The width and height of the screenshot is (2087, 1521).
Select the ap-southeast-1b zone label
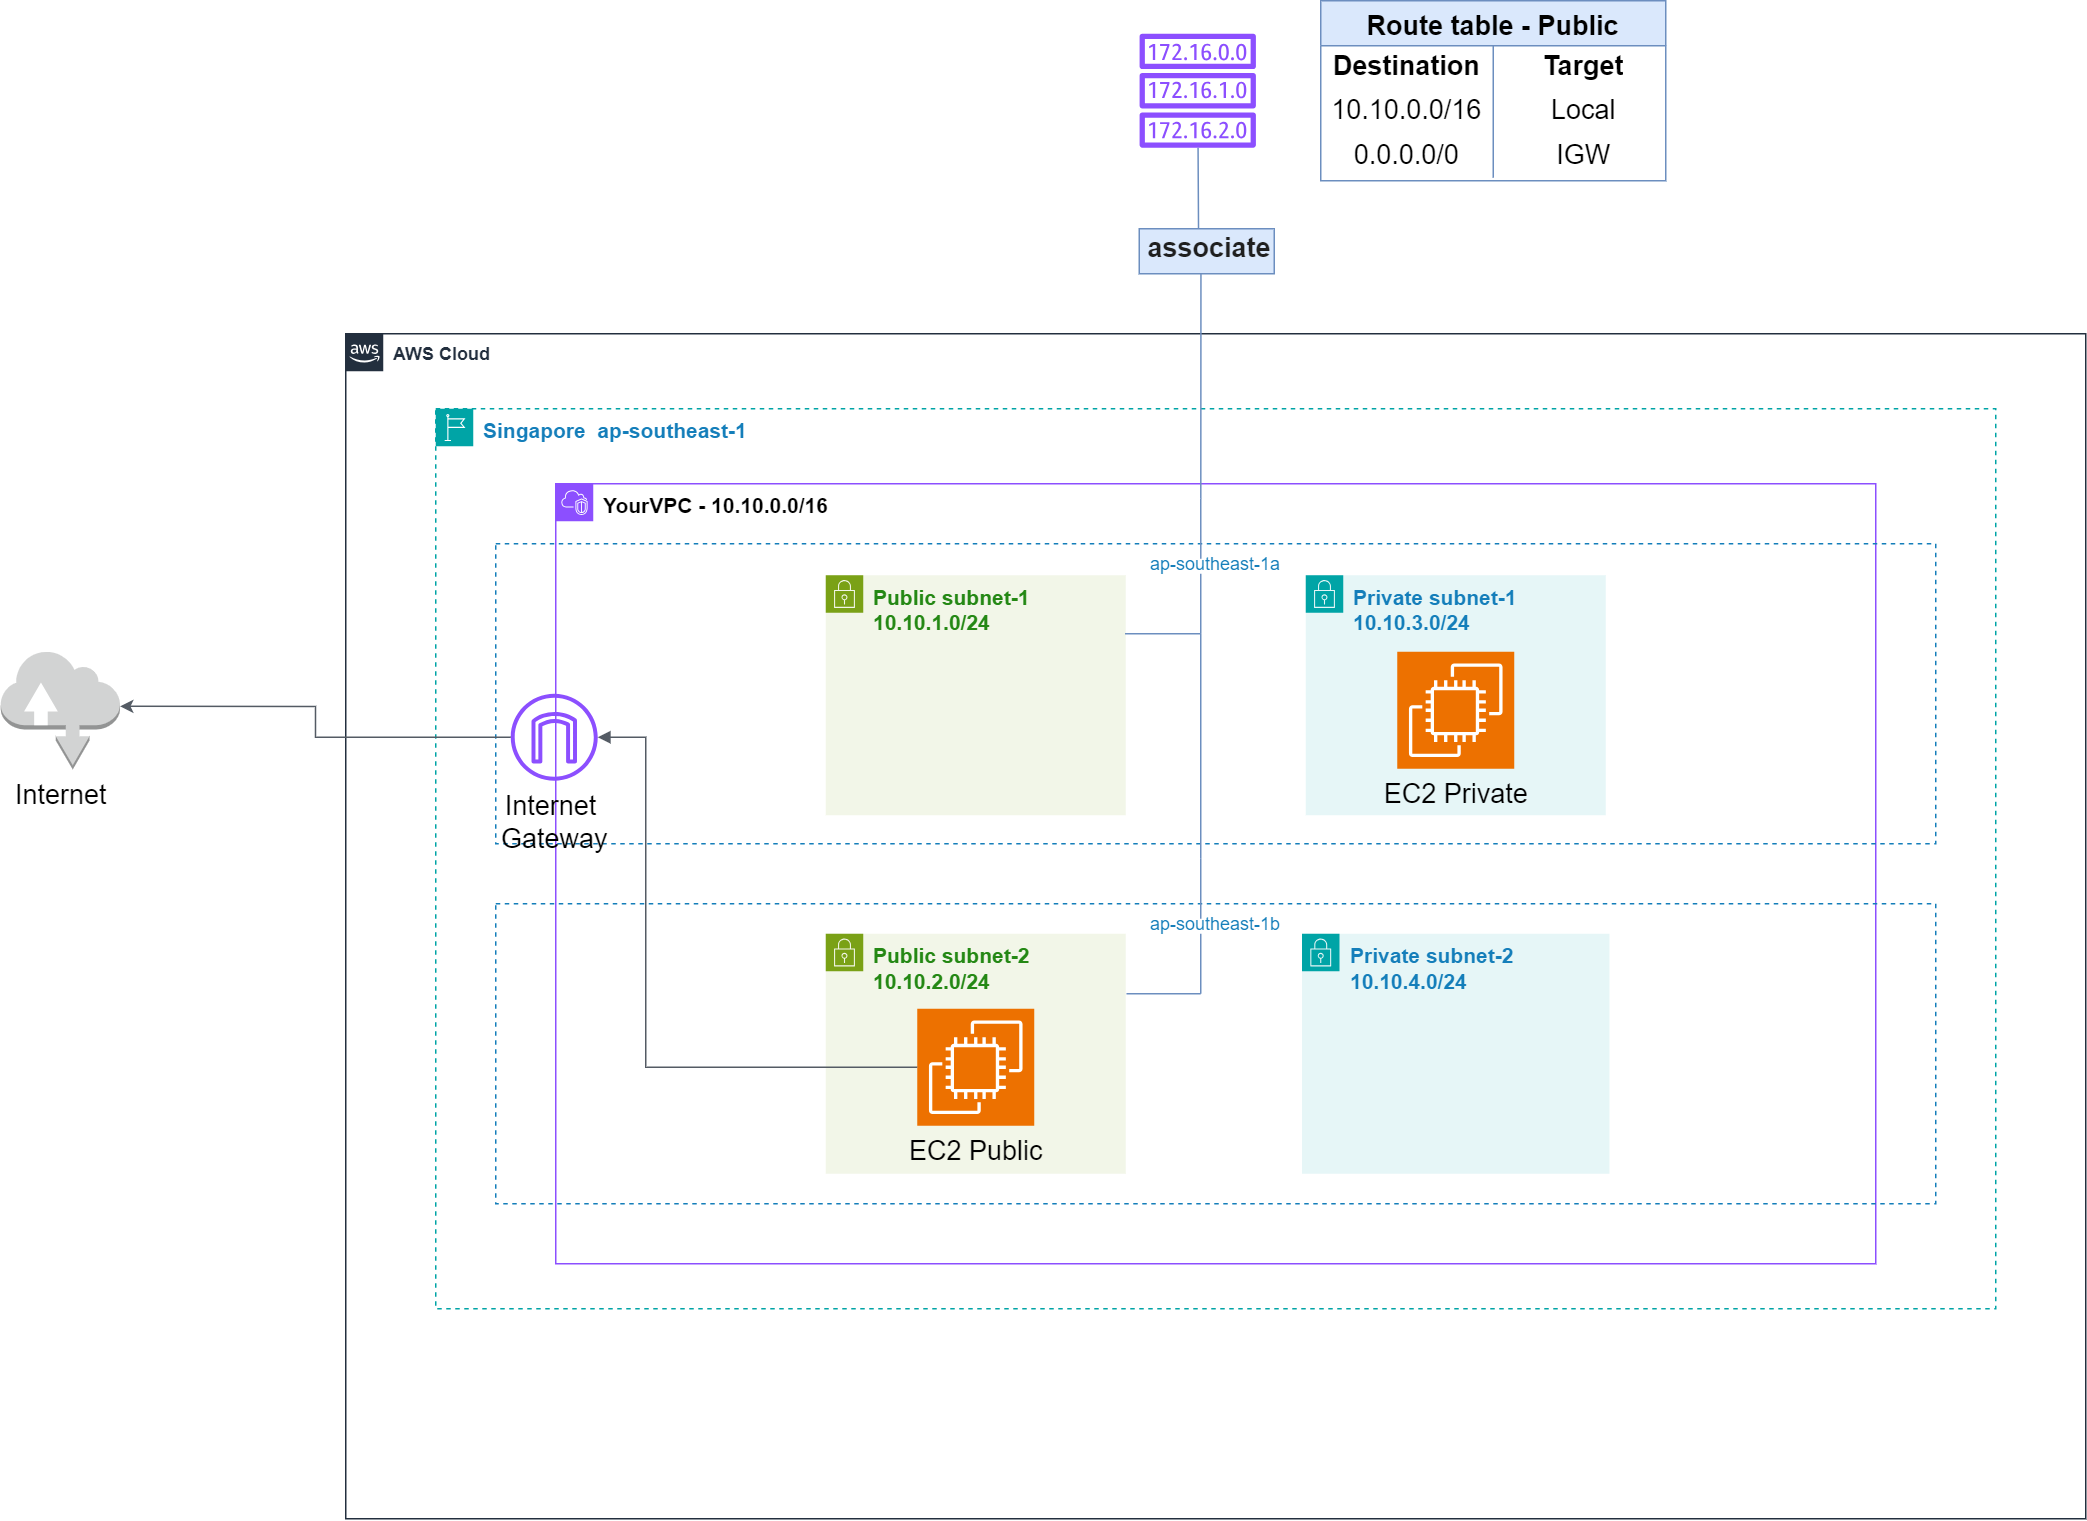1214,924
